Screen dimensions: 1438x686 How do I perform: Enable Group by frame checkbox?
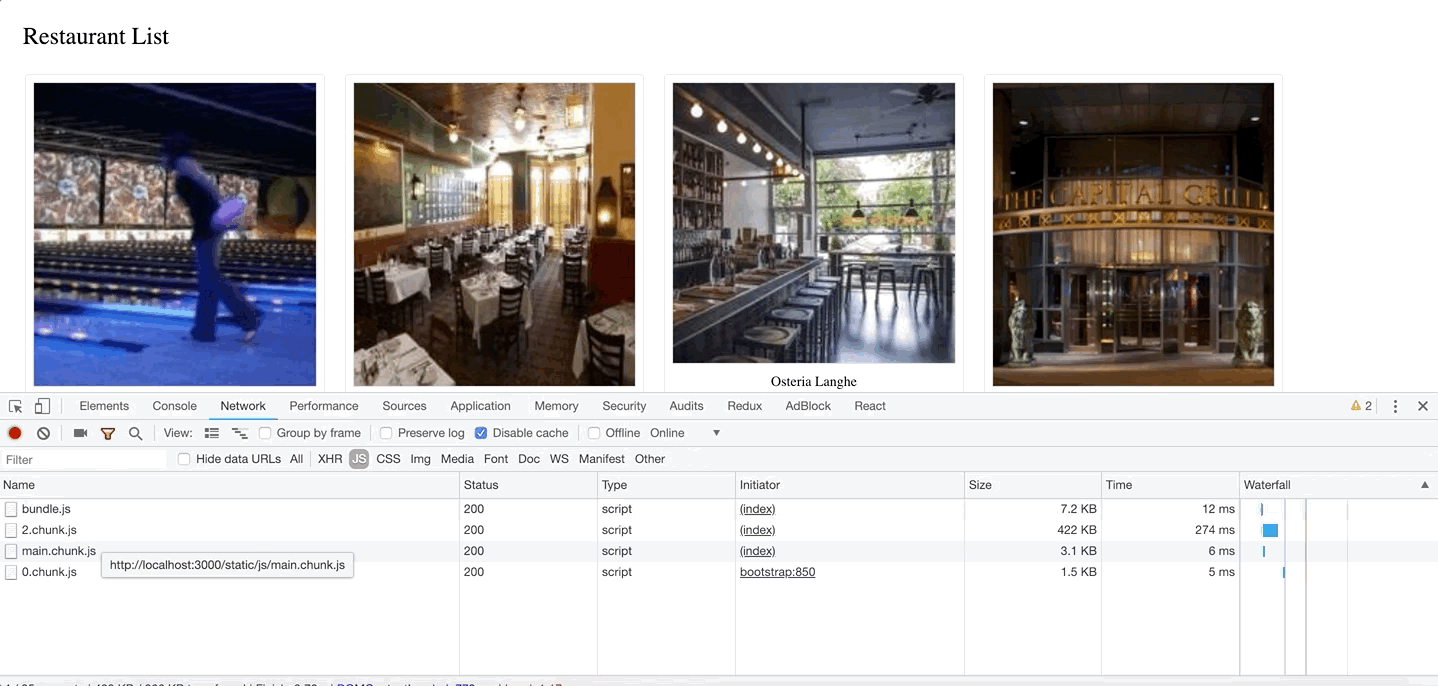point(265,433)
